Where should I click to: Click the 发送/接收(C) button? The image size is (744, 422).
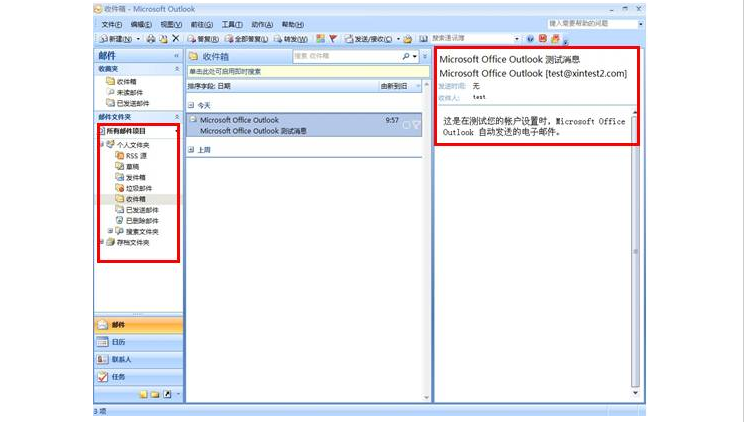coord(369,39)
